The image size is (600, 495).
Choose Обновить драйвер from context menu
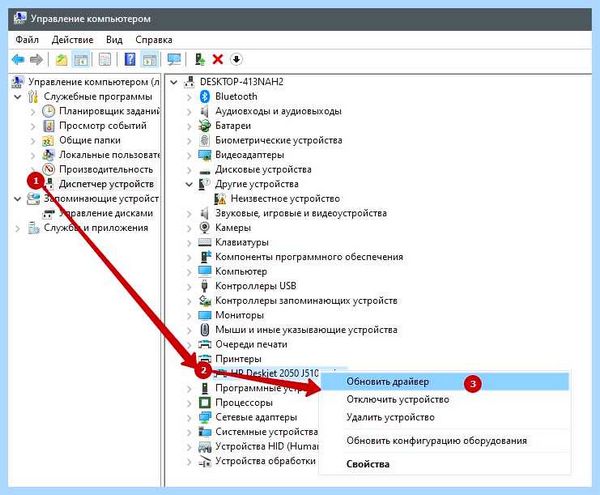click(x=444, y=381)
